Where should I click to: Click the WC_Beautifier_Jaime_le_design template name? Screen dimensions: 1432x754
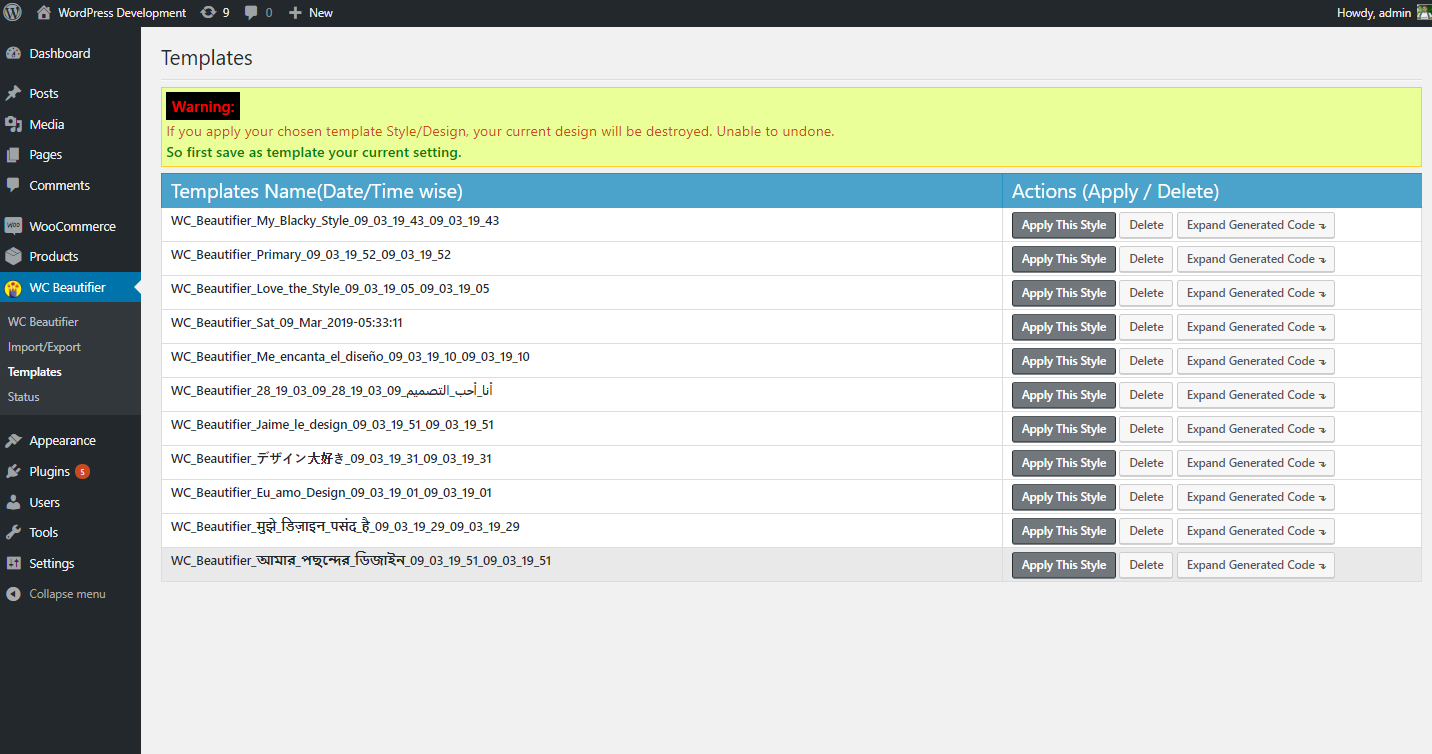coord(332,425)
